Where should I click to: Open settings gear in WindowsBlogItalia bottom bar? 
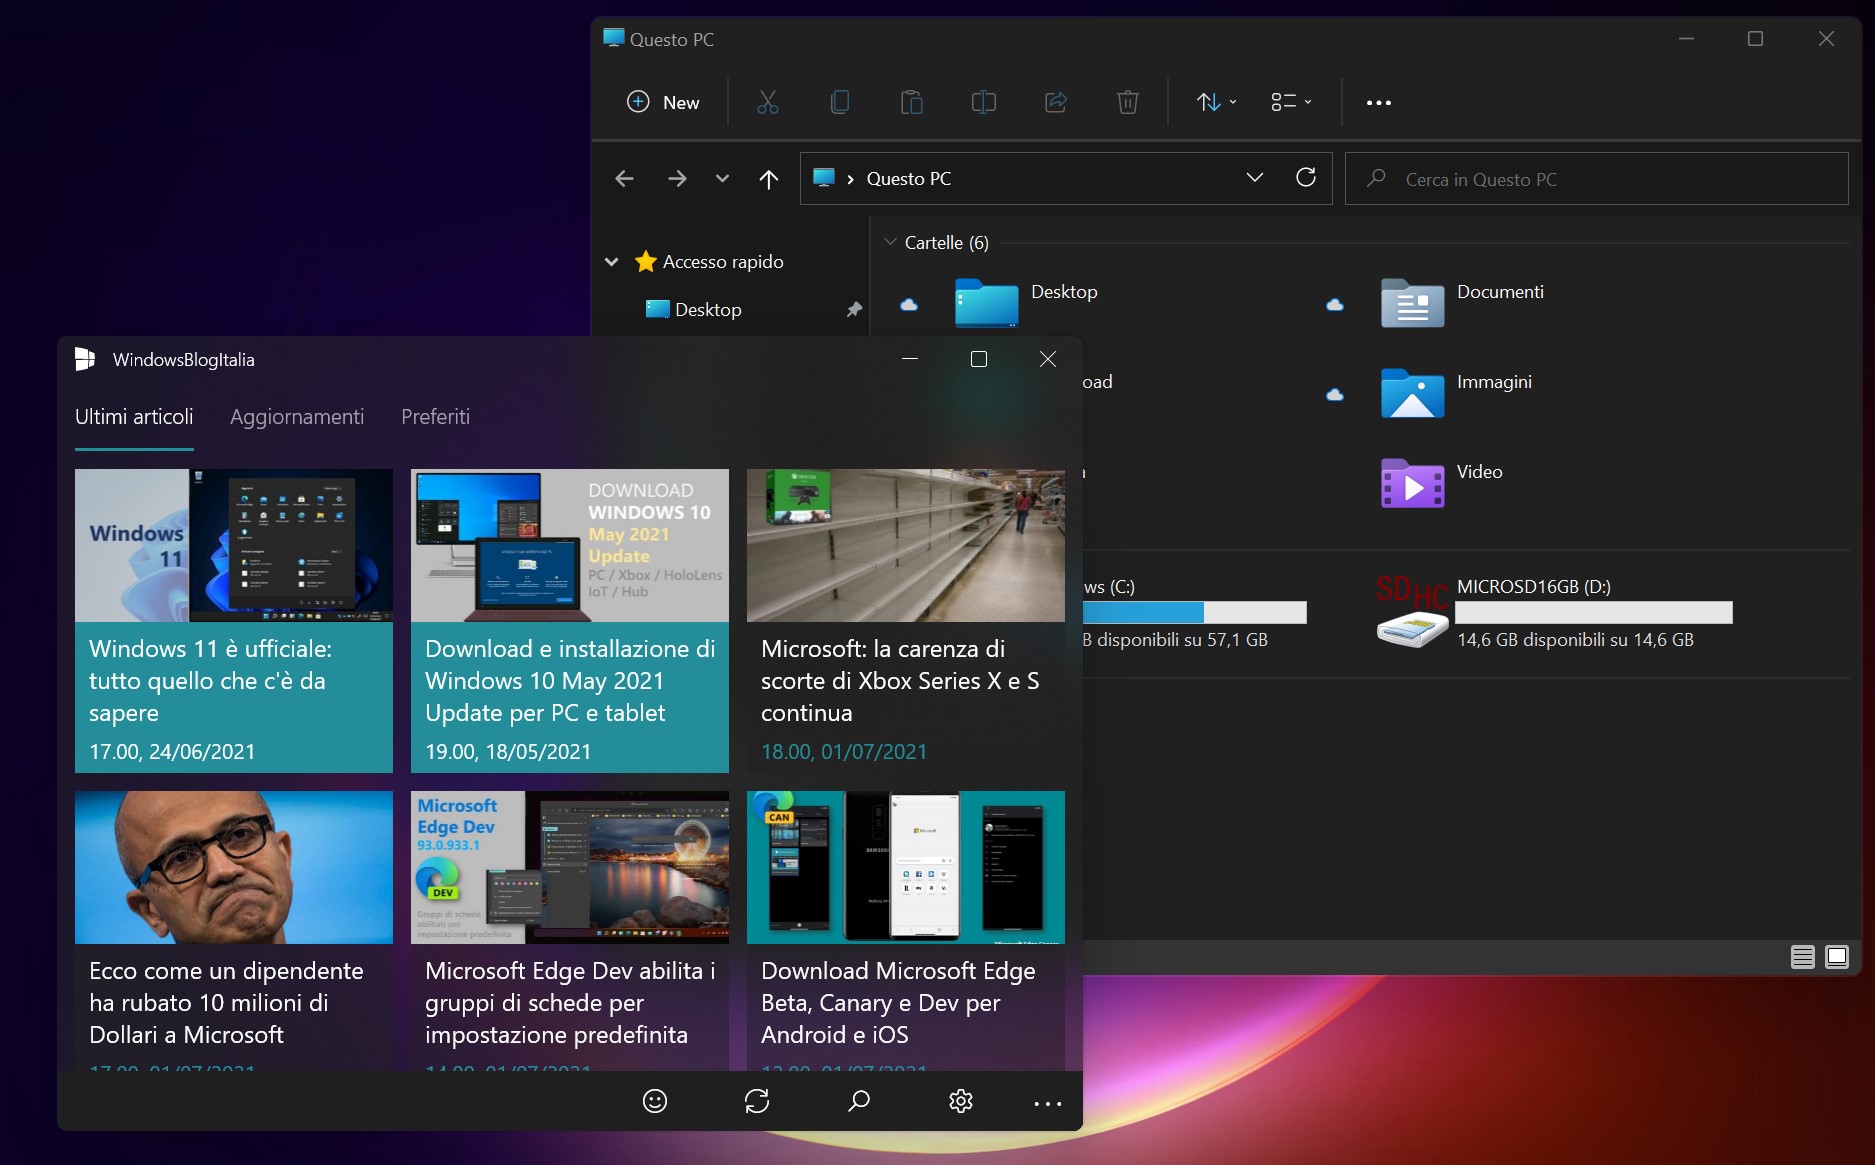(960, 1101)
